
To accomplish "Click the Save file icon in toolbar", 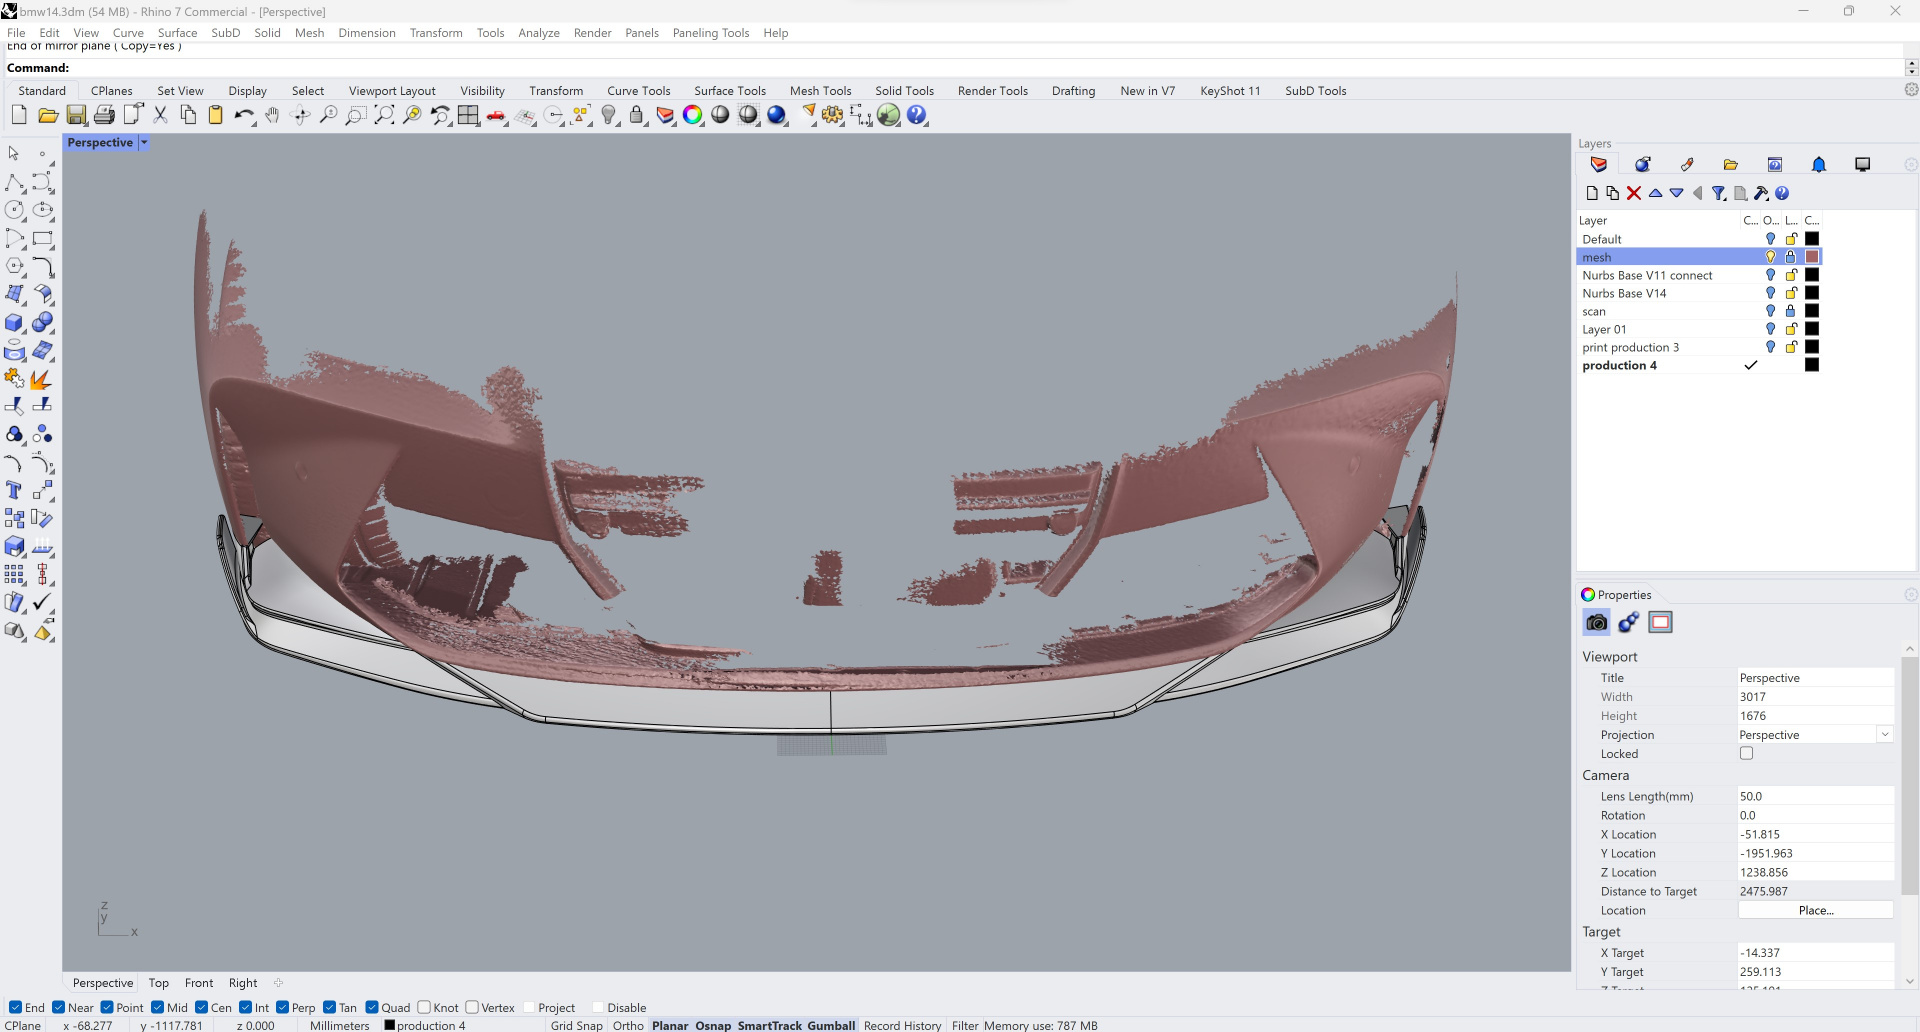I will 76,116.
